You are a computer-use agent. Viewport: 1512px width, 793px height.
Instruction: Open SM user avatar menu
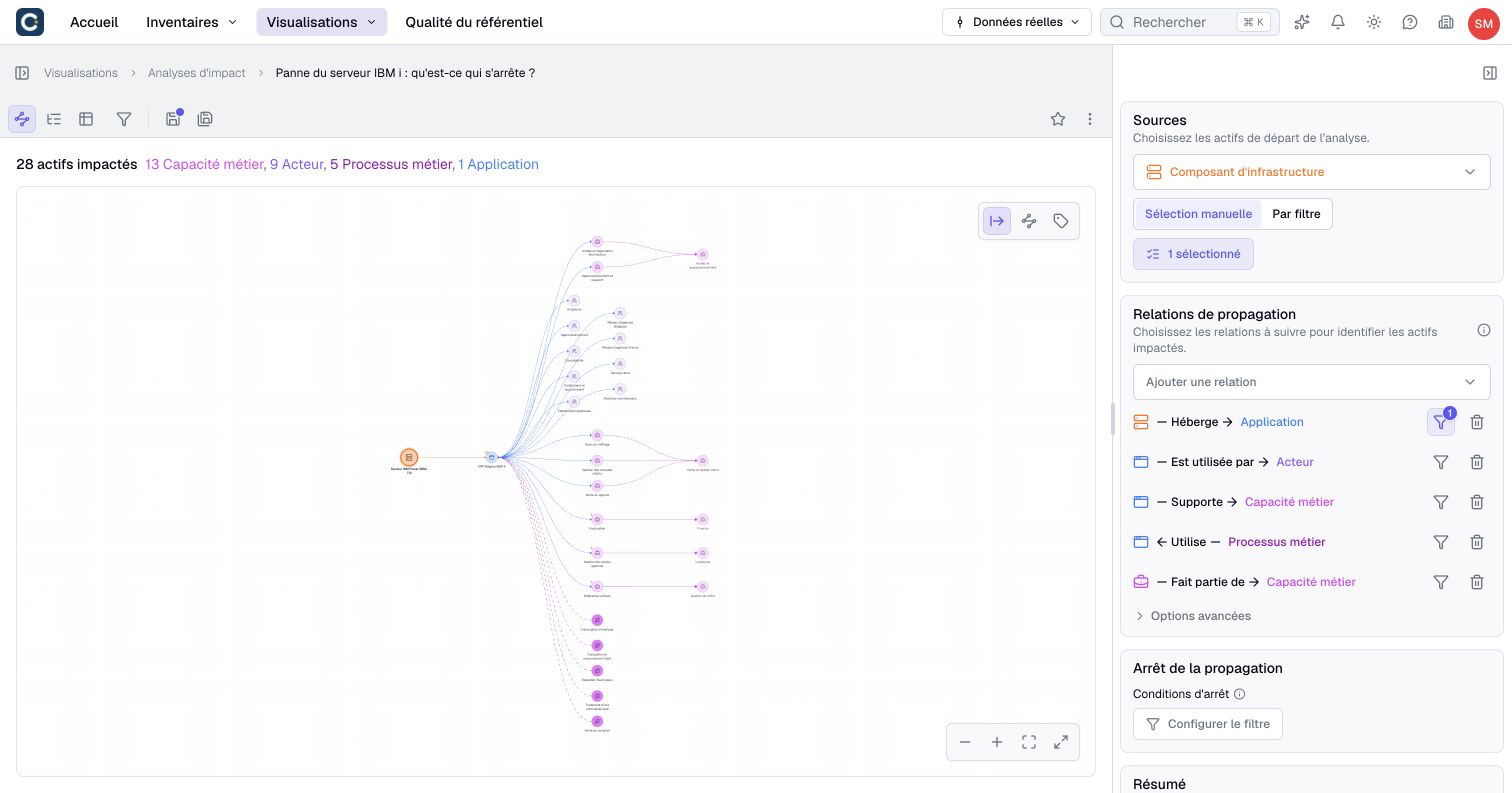pos(1484,22)
